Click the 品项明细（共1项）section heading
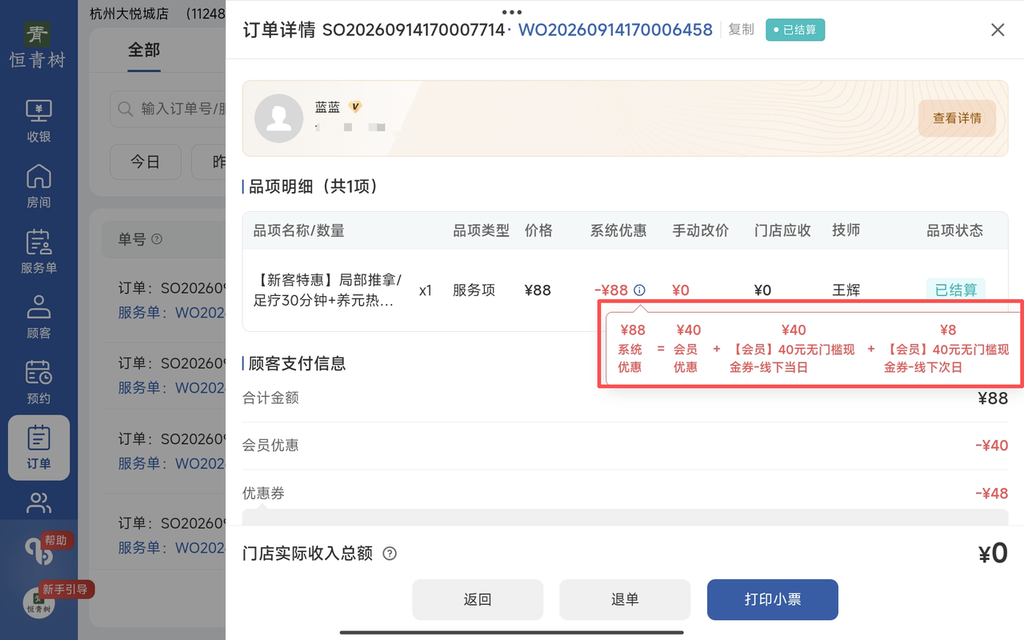Image resolution: width=1024 pixels, height=640 pixels. point(313,187)
